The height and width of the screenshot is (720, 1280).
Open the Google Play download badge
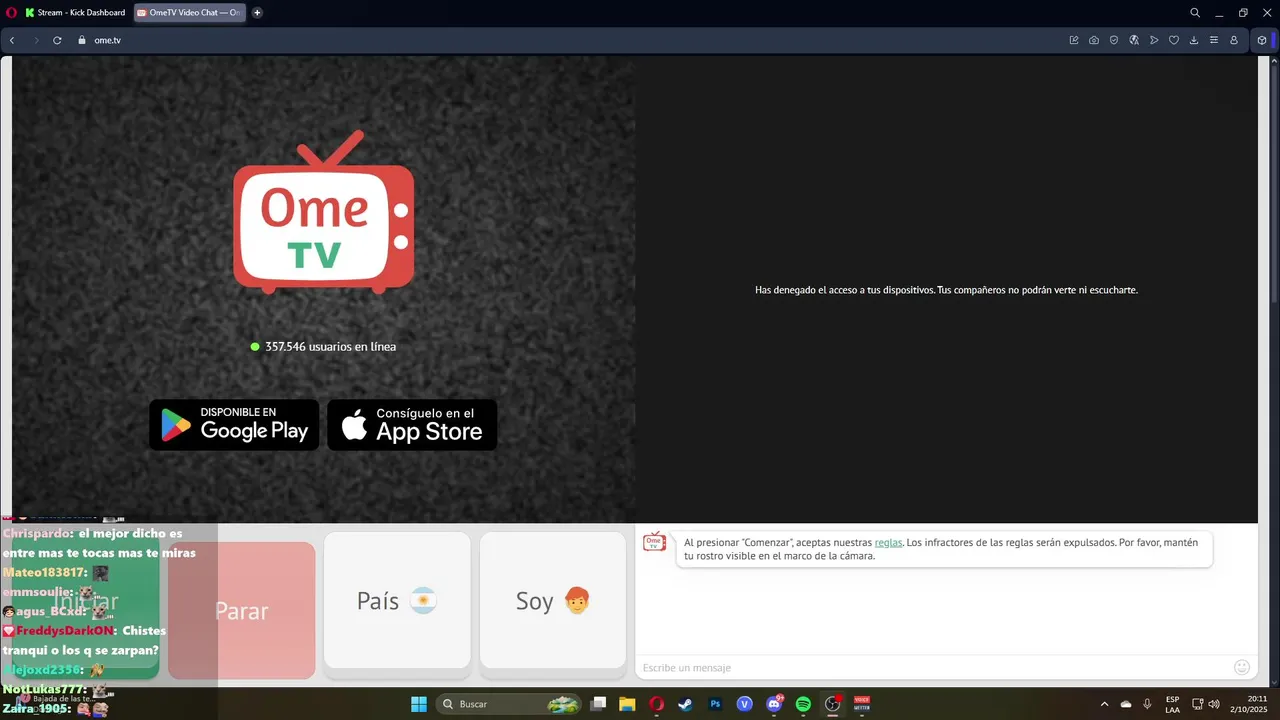[234, 425]
